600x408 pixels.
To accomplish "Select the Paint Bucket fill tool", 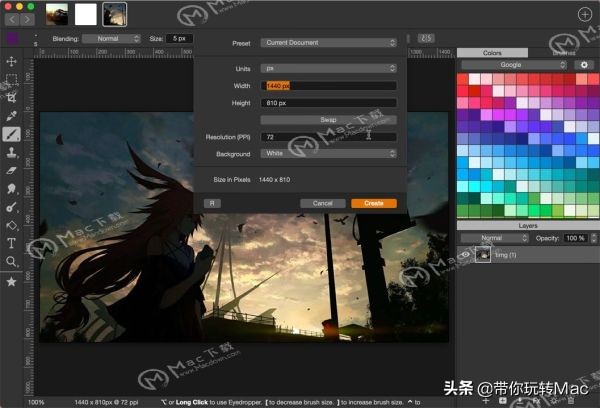I will [x=11, y=225].
